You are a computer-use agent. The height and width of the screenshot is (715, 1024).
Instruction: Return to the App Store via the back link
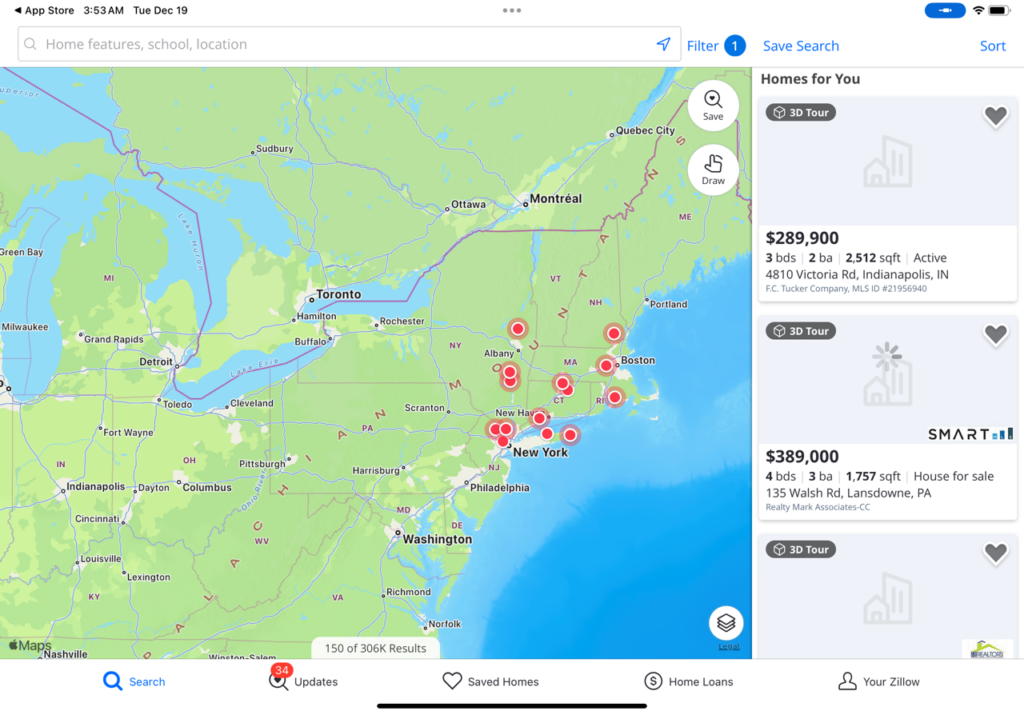click(44, 10)
